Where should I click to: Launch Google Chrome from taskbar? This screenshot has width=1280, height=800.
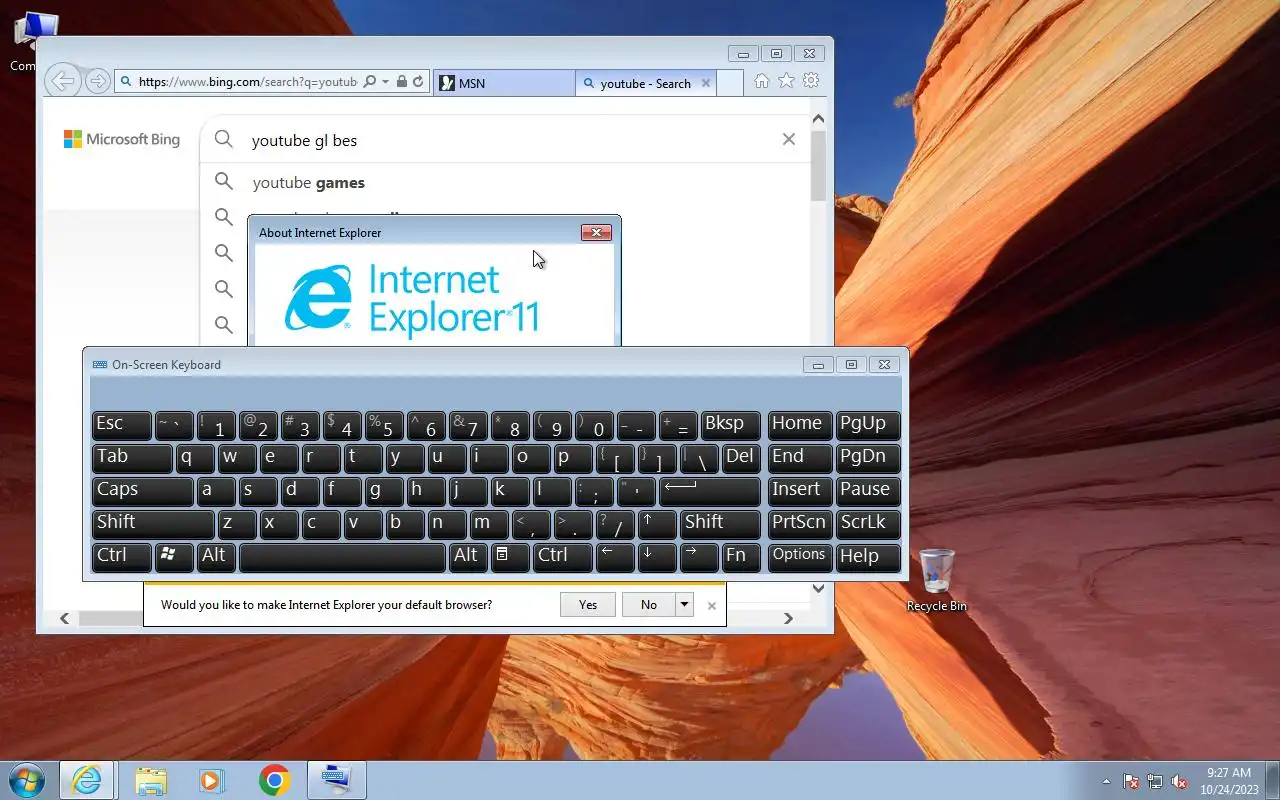274,780
